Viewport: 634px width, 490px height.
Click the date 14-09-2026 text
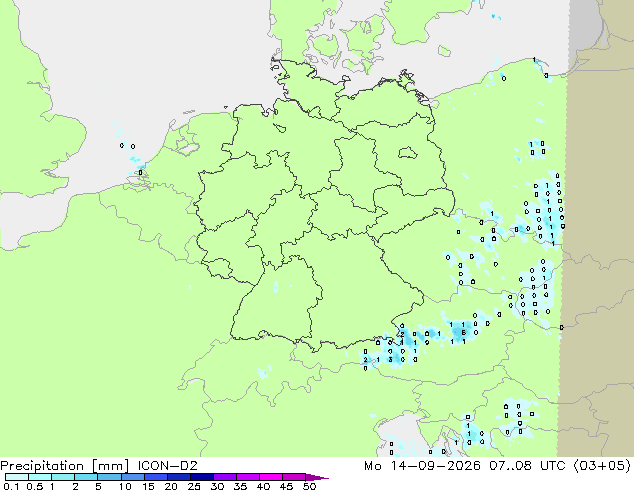(435, 466)
